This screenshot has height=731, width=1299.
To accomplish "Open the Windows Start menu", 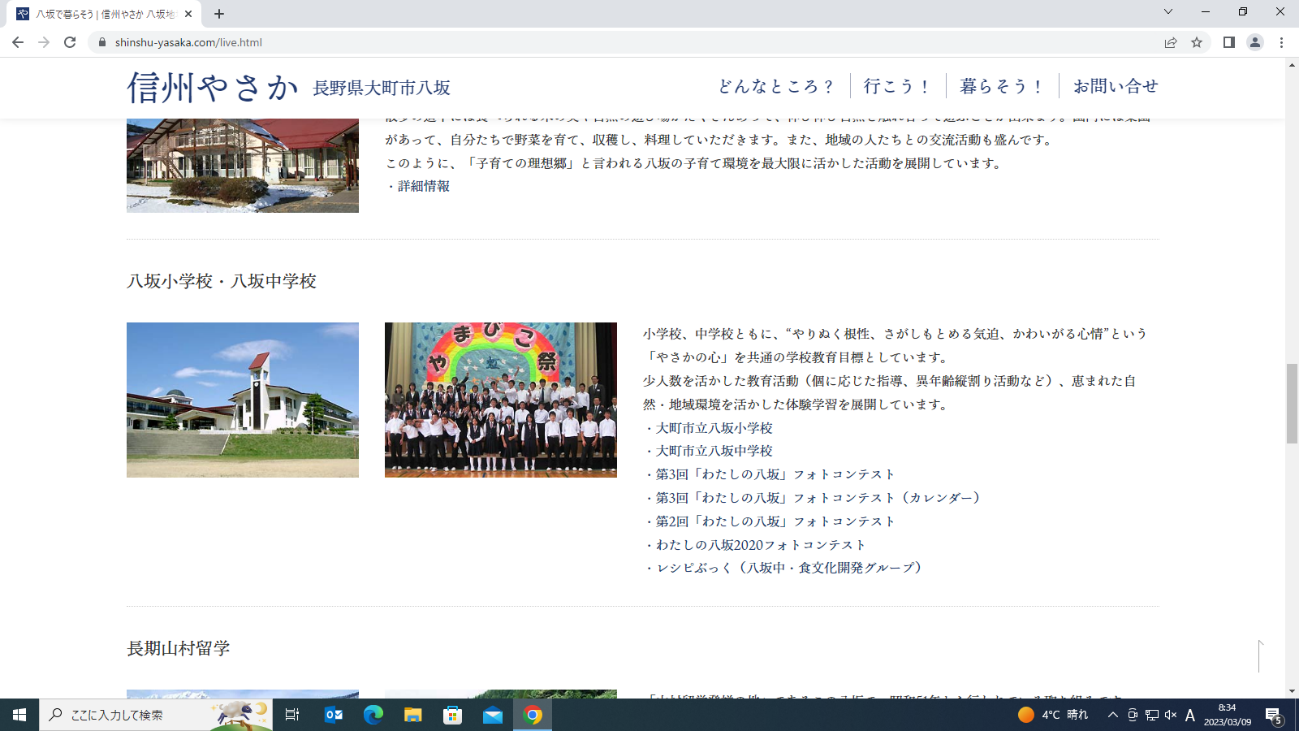I will (19, 715).
